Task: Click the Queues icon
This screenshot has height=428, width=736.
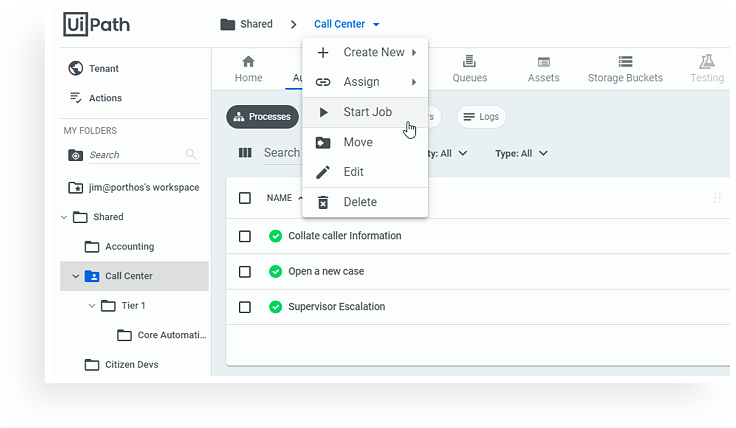Action: [x=469, y=61]
